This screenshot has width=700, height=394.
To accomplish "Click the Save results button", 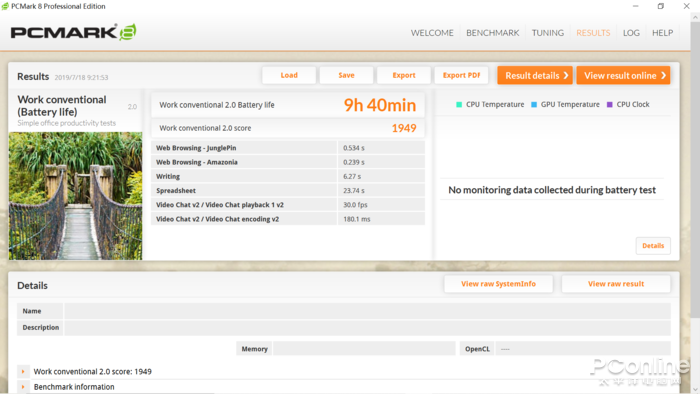I will pos(346,75).
